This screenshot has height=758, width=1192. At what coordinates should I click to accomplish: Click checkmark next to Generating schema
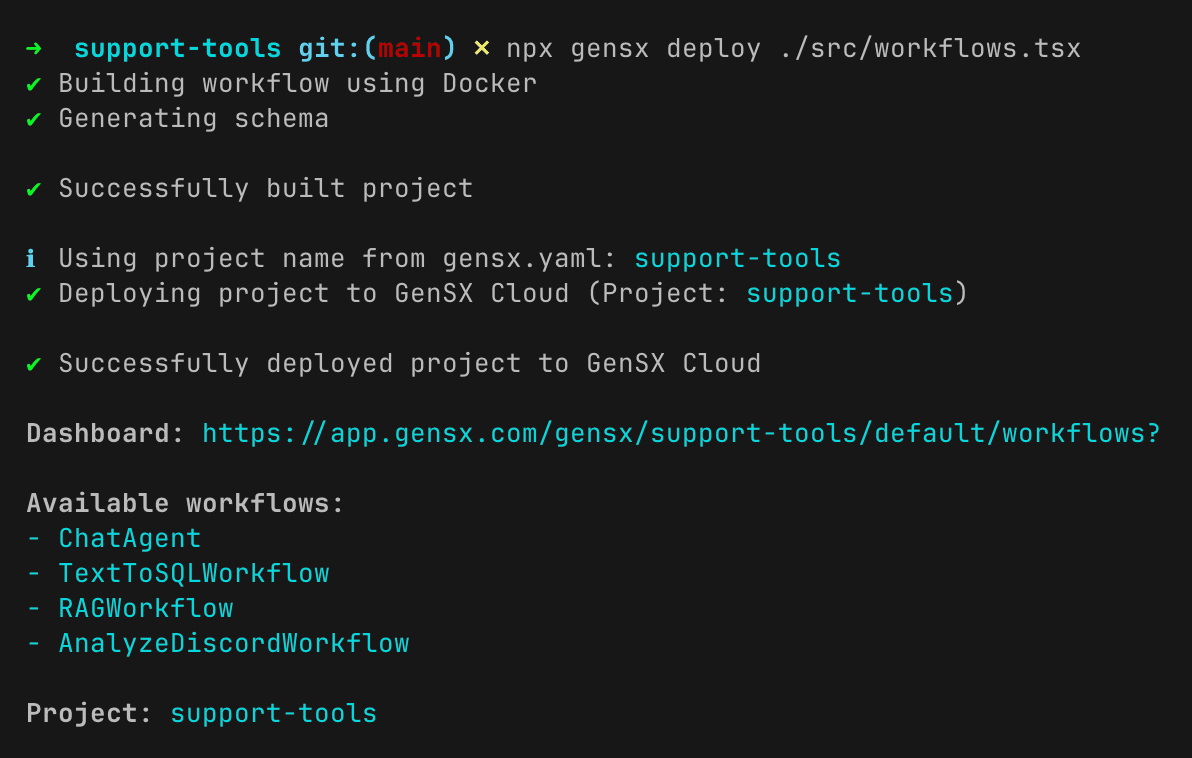(x=34, y=118)
